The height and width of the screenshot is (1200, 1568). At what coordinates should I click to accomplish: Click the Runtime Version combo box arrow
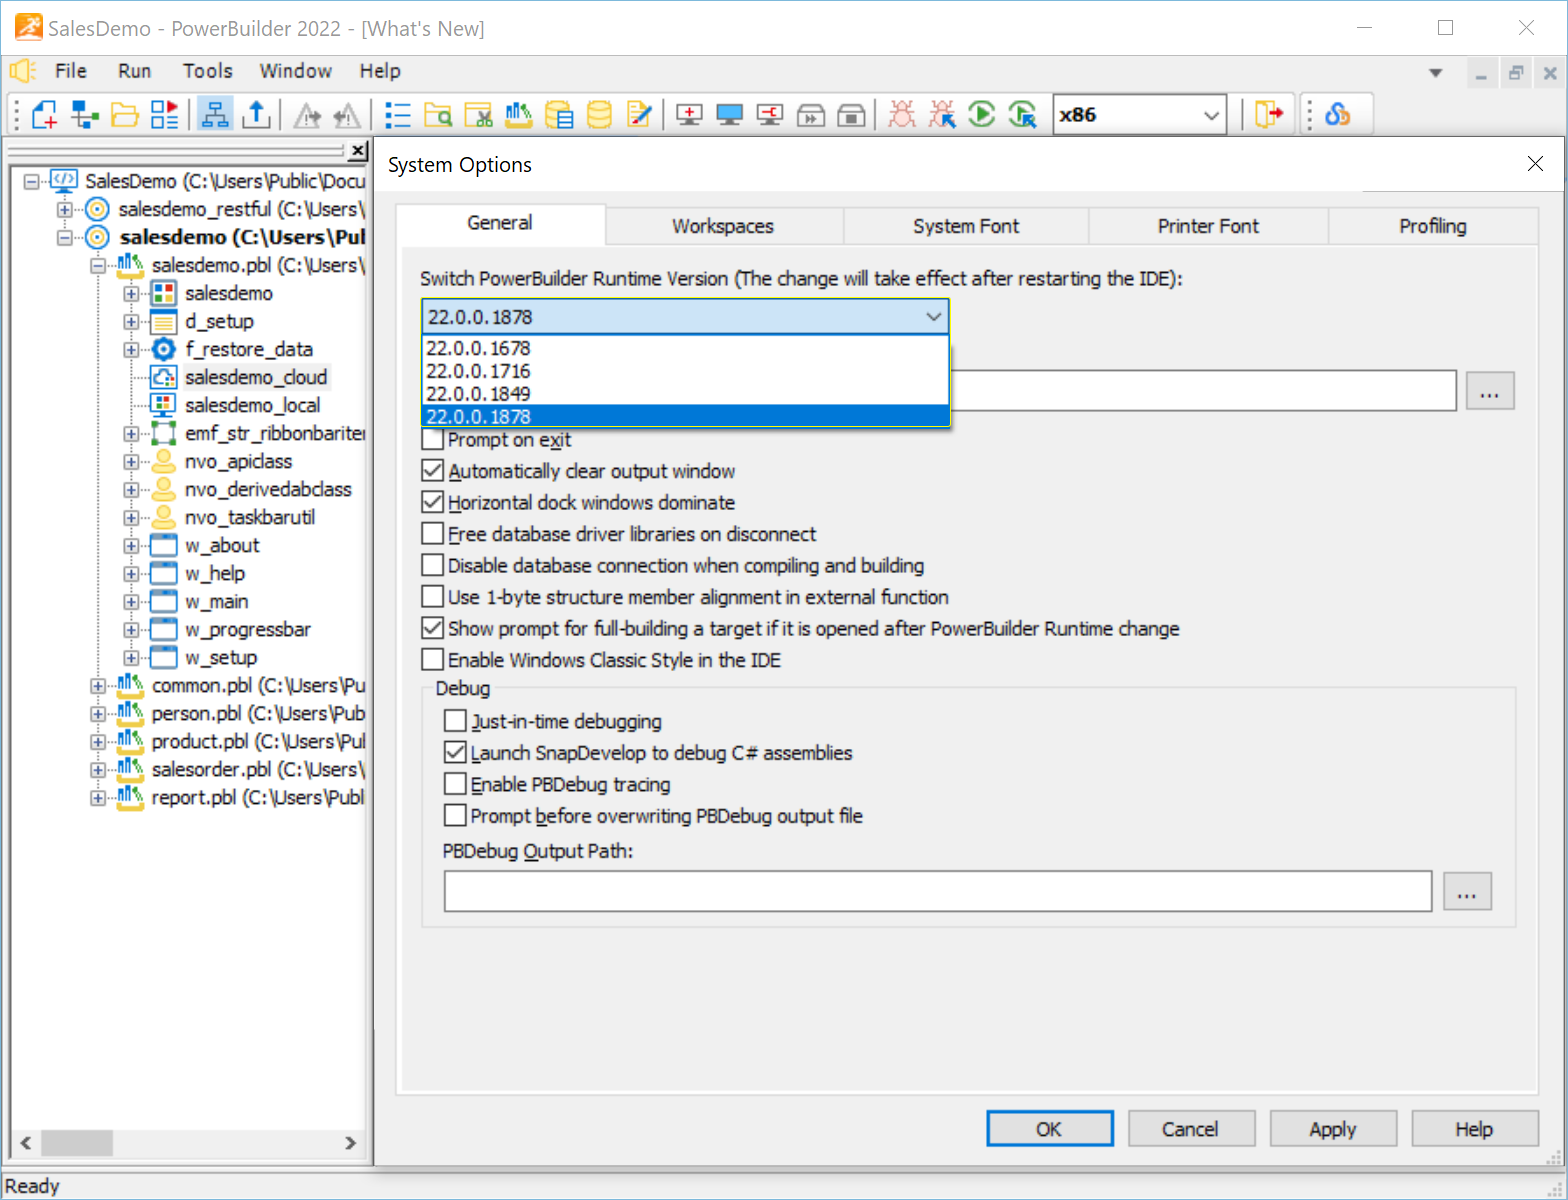933,317
